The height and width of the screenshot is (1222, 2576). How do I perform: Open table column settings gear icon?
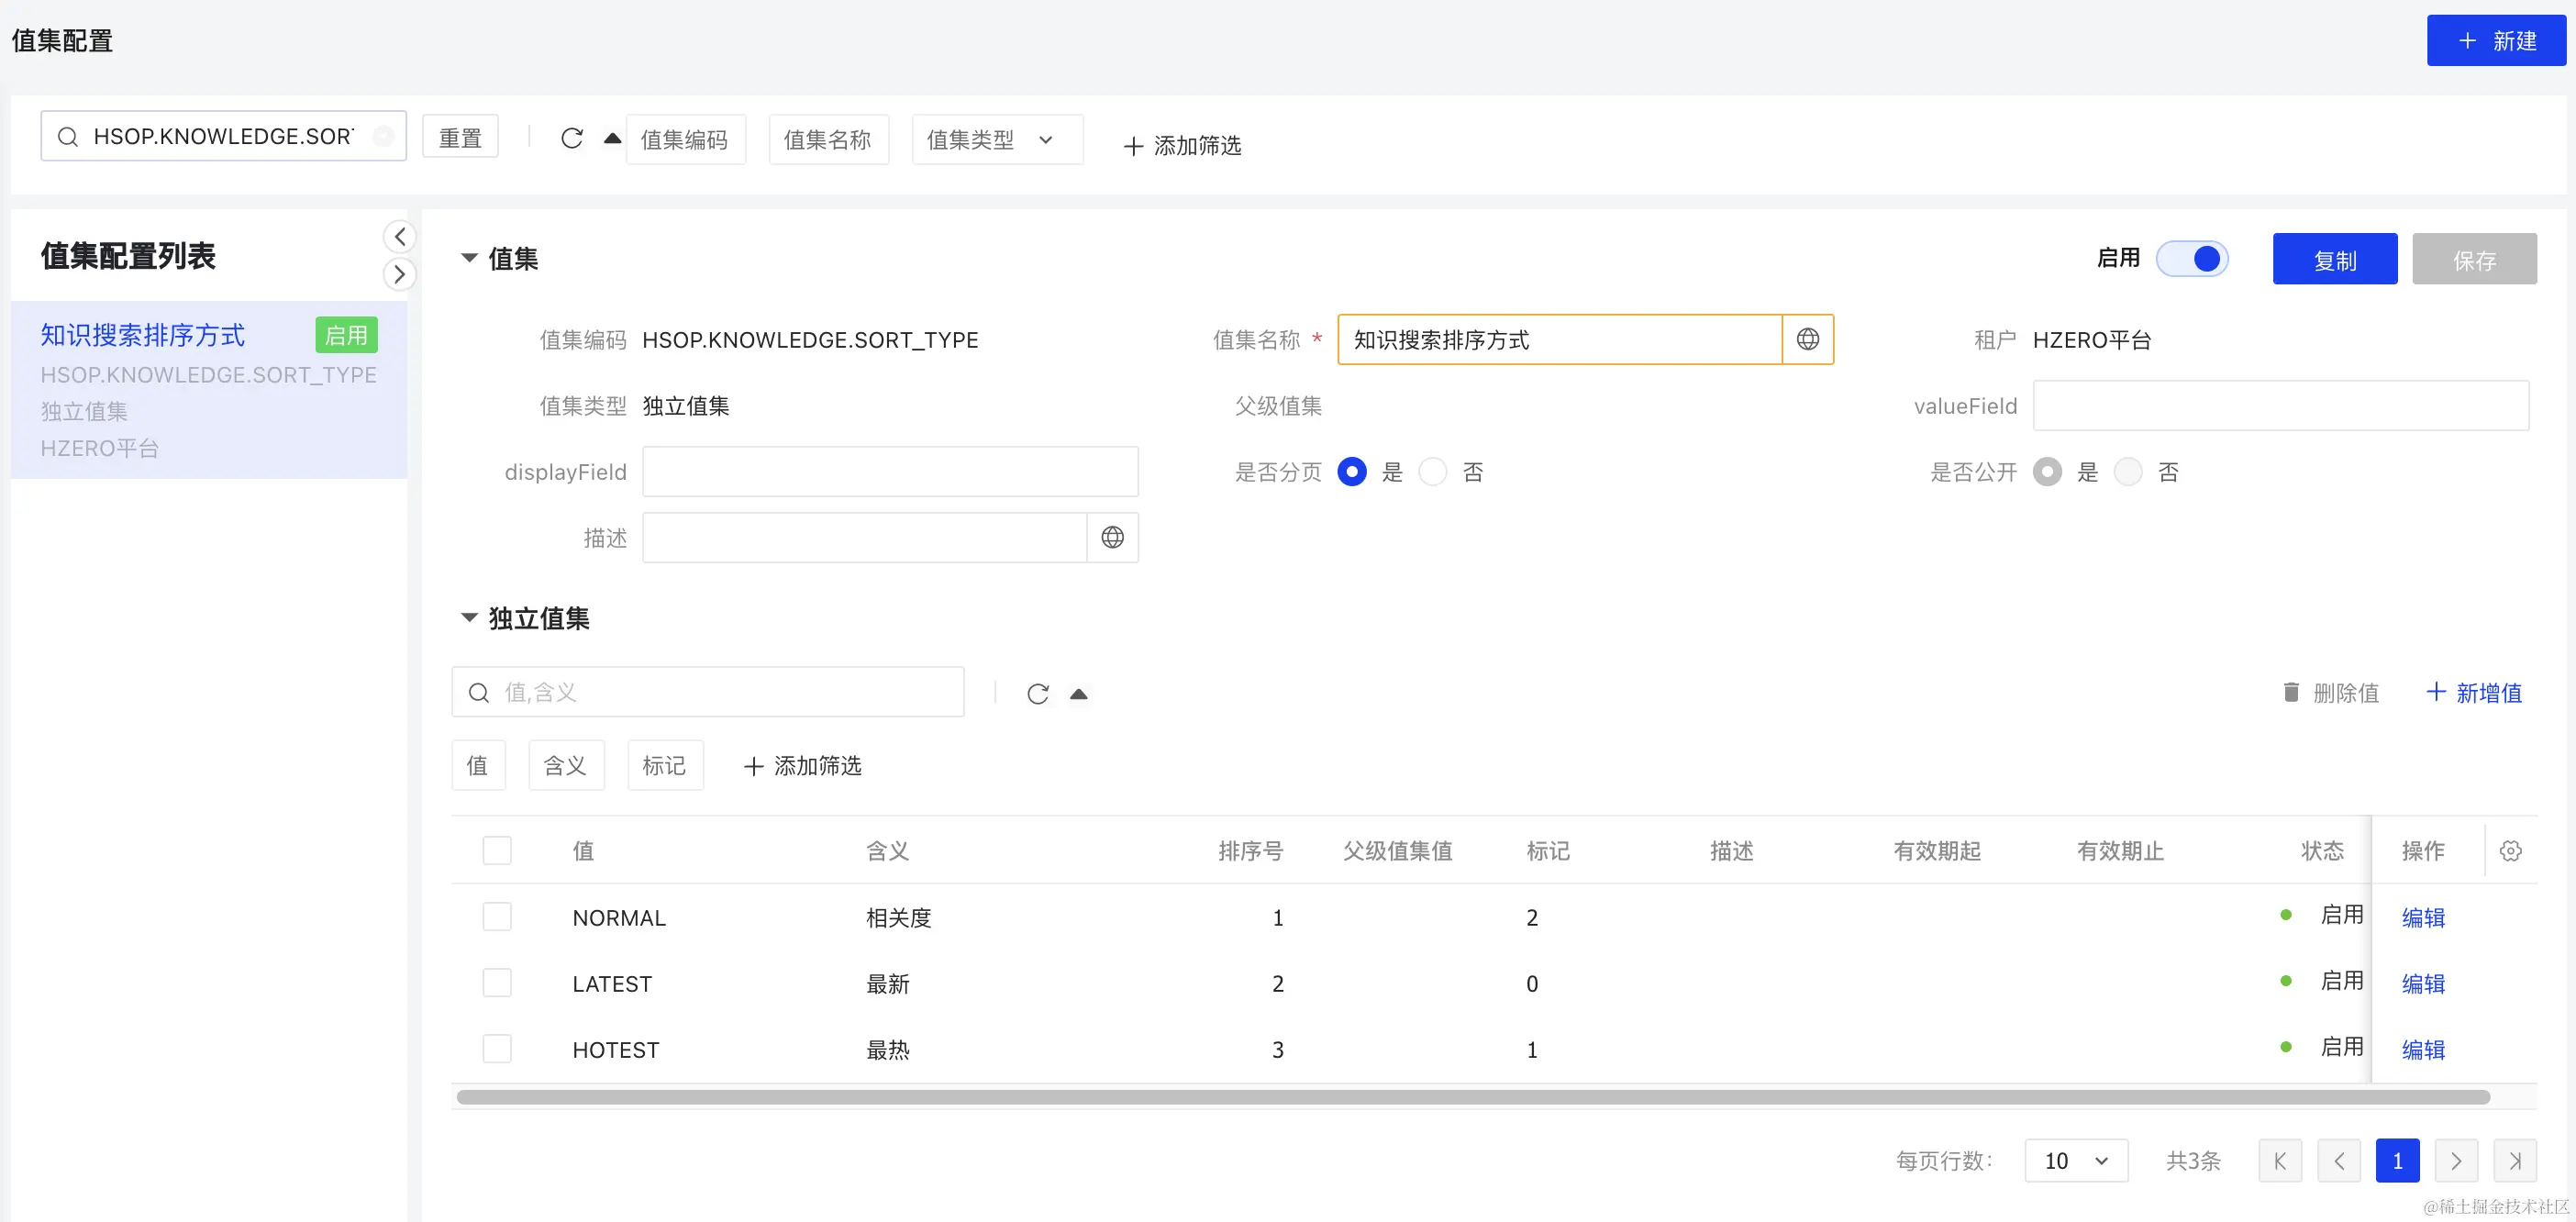(x=2510, y=850)
